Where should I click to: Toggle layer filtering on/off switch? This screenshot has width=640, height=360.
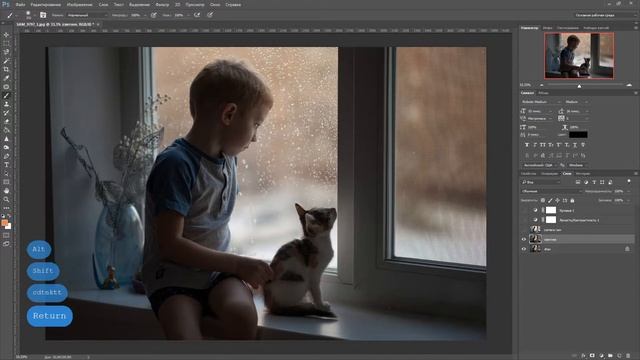click(x=629, y=181)
